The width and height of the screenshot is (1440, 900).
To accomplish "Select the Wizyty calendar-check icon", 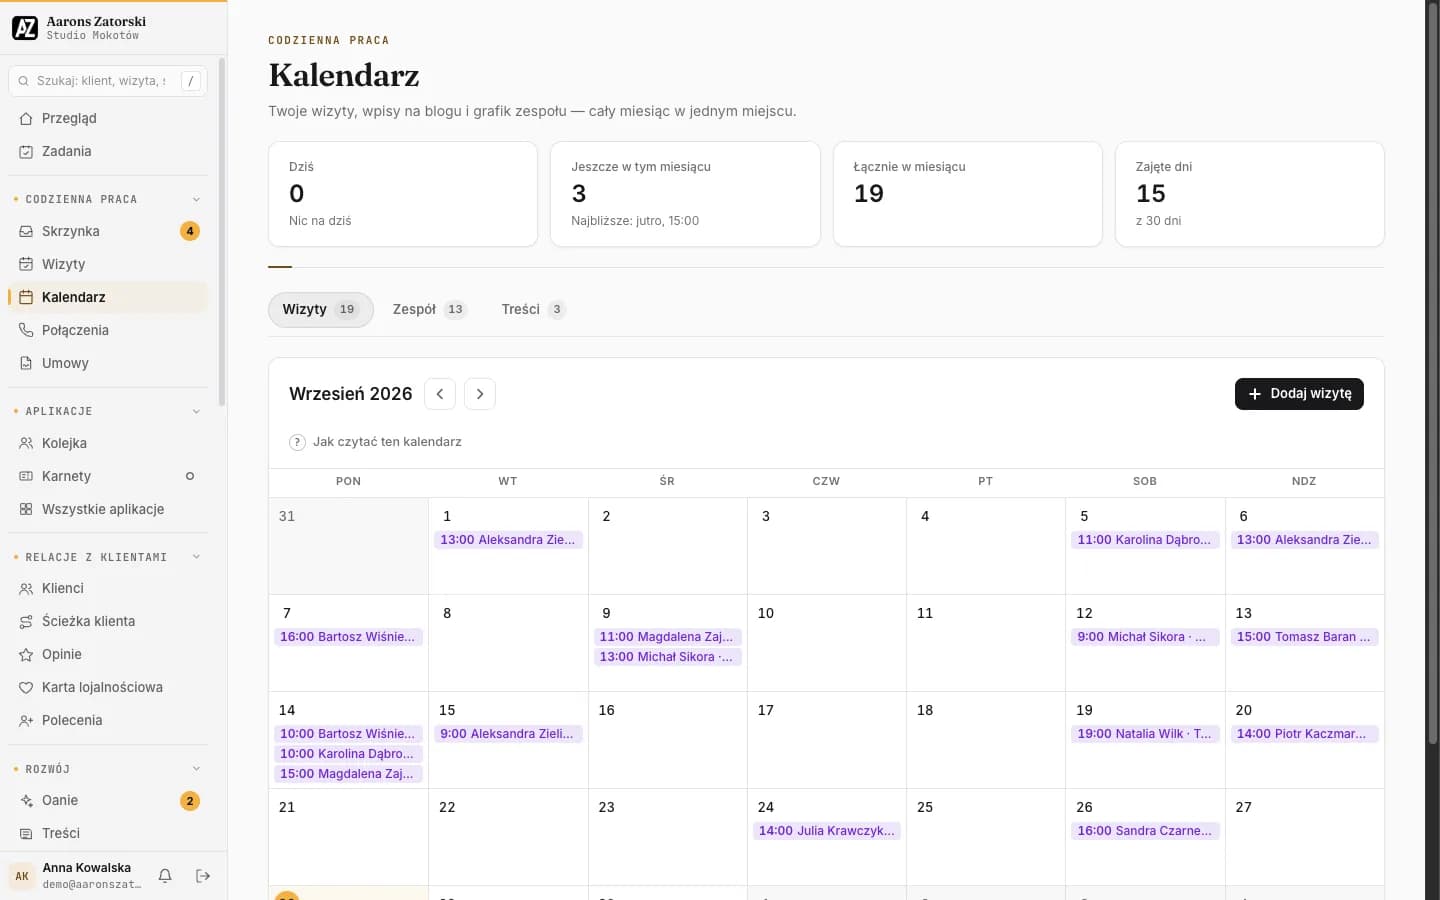I will pyautogui.click(x=26, y=264).
